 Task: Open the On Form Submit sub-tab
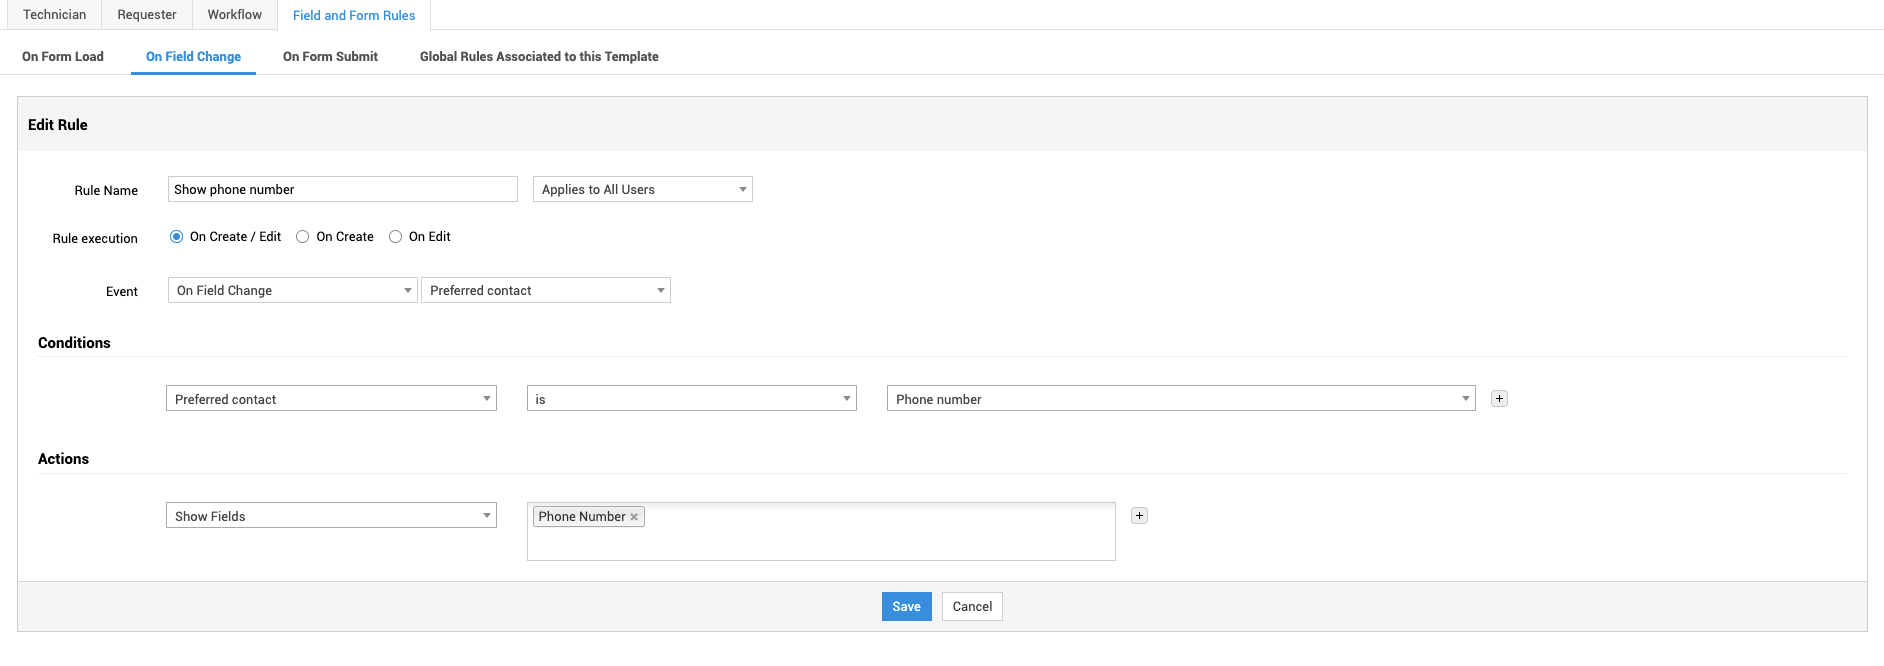(x=330, y=57)
